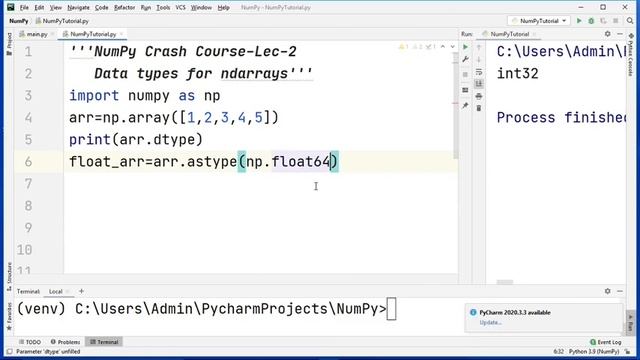Click the Run output horizontal scrollbar

click(505, 282)
